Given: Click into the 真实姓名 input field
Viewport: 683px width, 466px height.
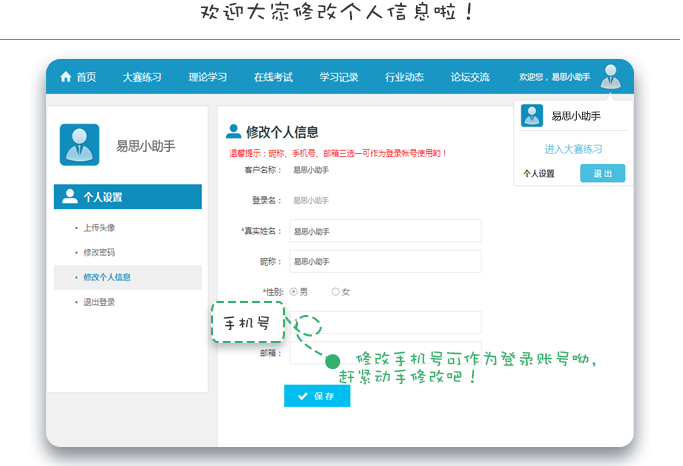Looking at the screenshot, I should 385,231.
